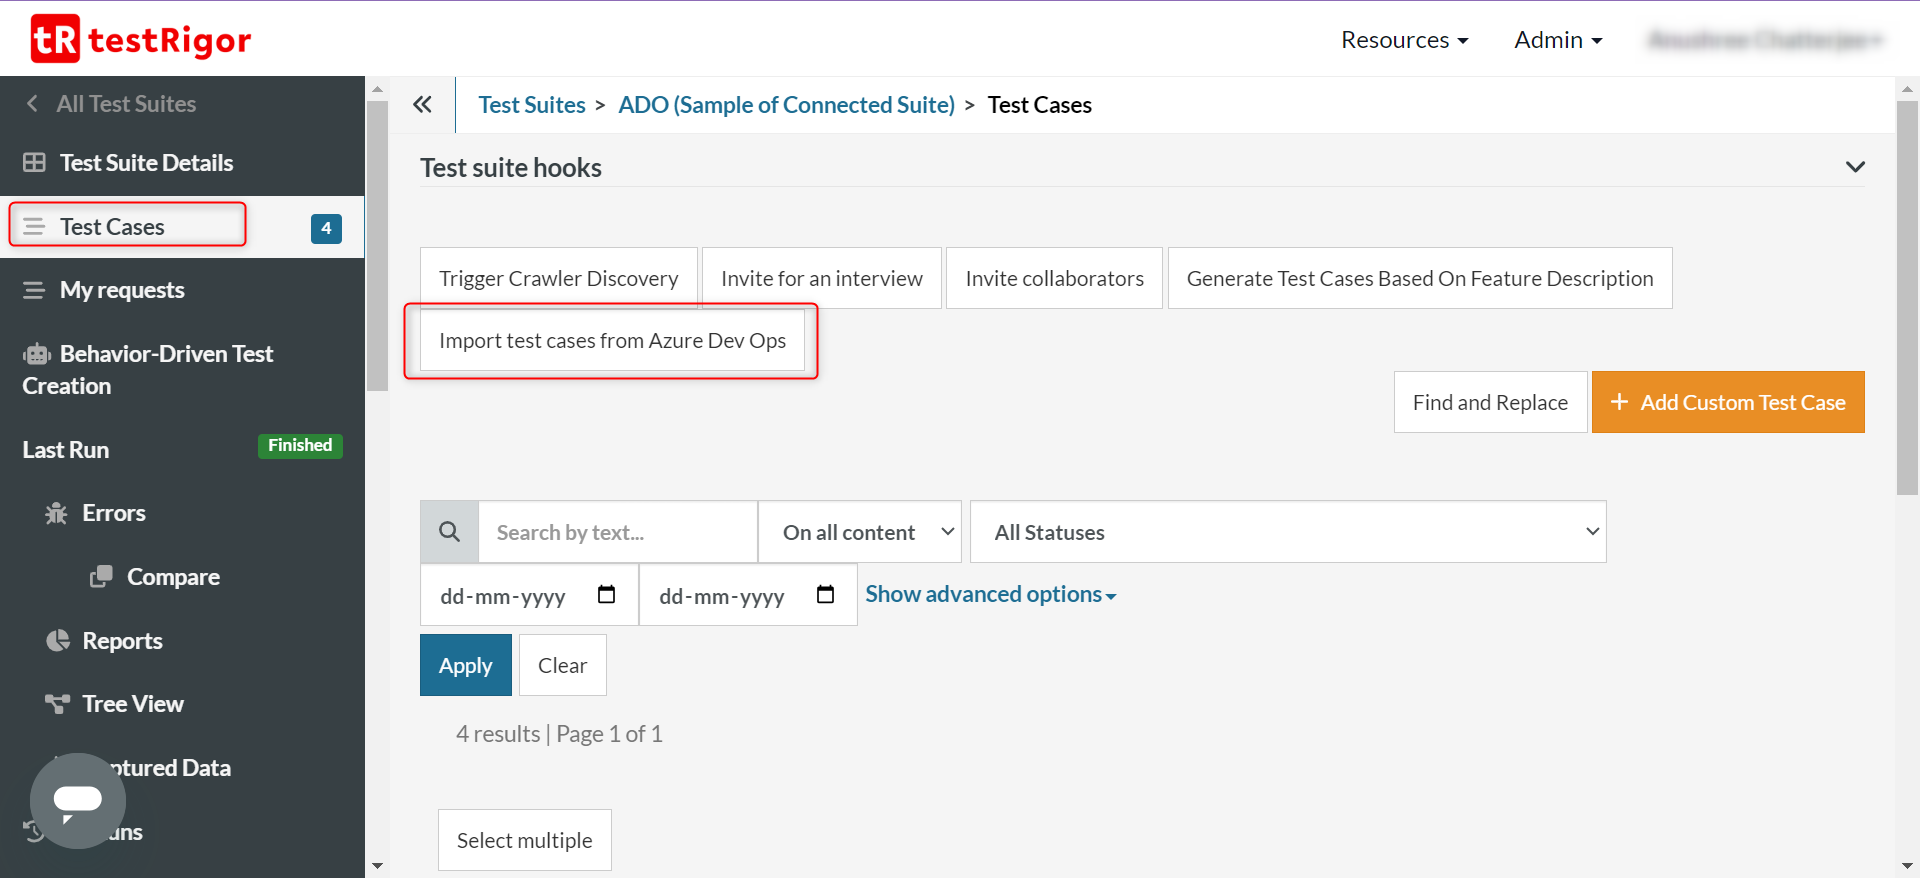This screenshot has height=878, width=1920.
Task: Open Tree View in the sidebar
Action: coord(132,704)
